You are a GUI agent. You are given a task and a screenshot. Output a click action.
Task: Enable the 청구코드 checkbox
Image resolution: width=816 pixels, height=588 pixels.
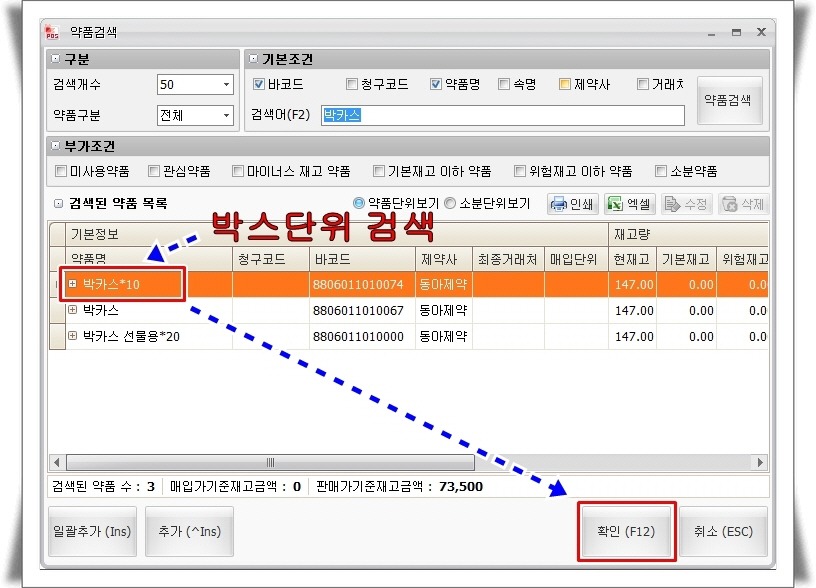(351, 85)
